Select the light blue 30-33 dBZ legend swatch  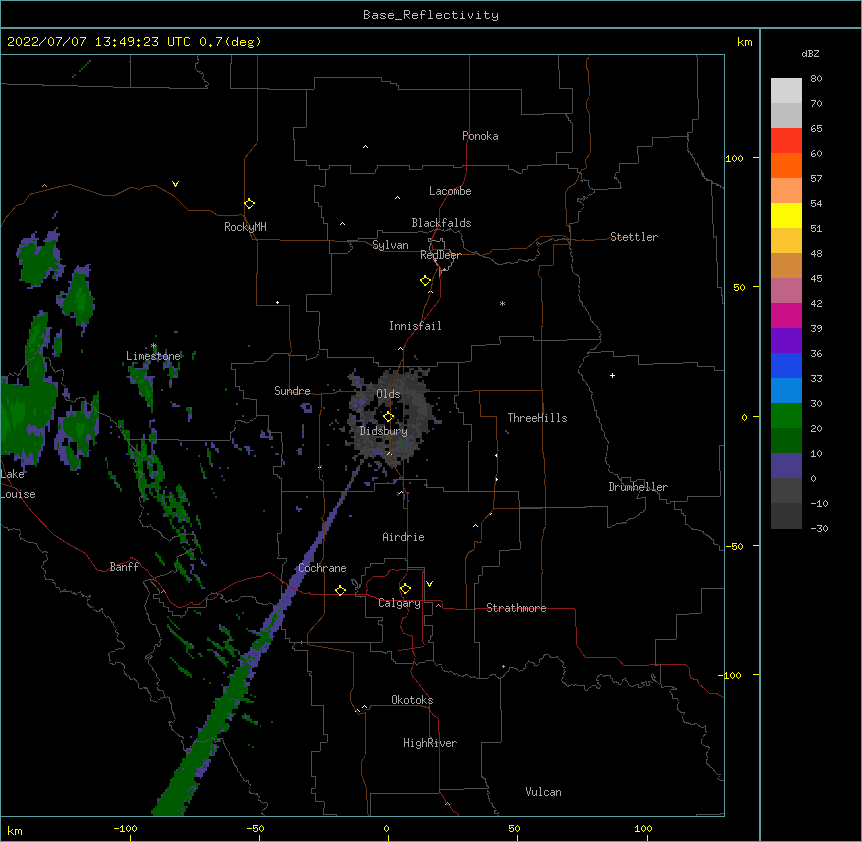786,391
